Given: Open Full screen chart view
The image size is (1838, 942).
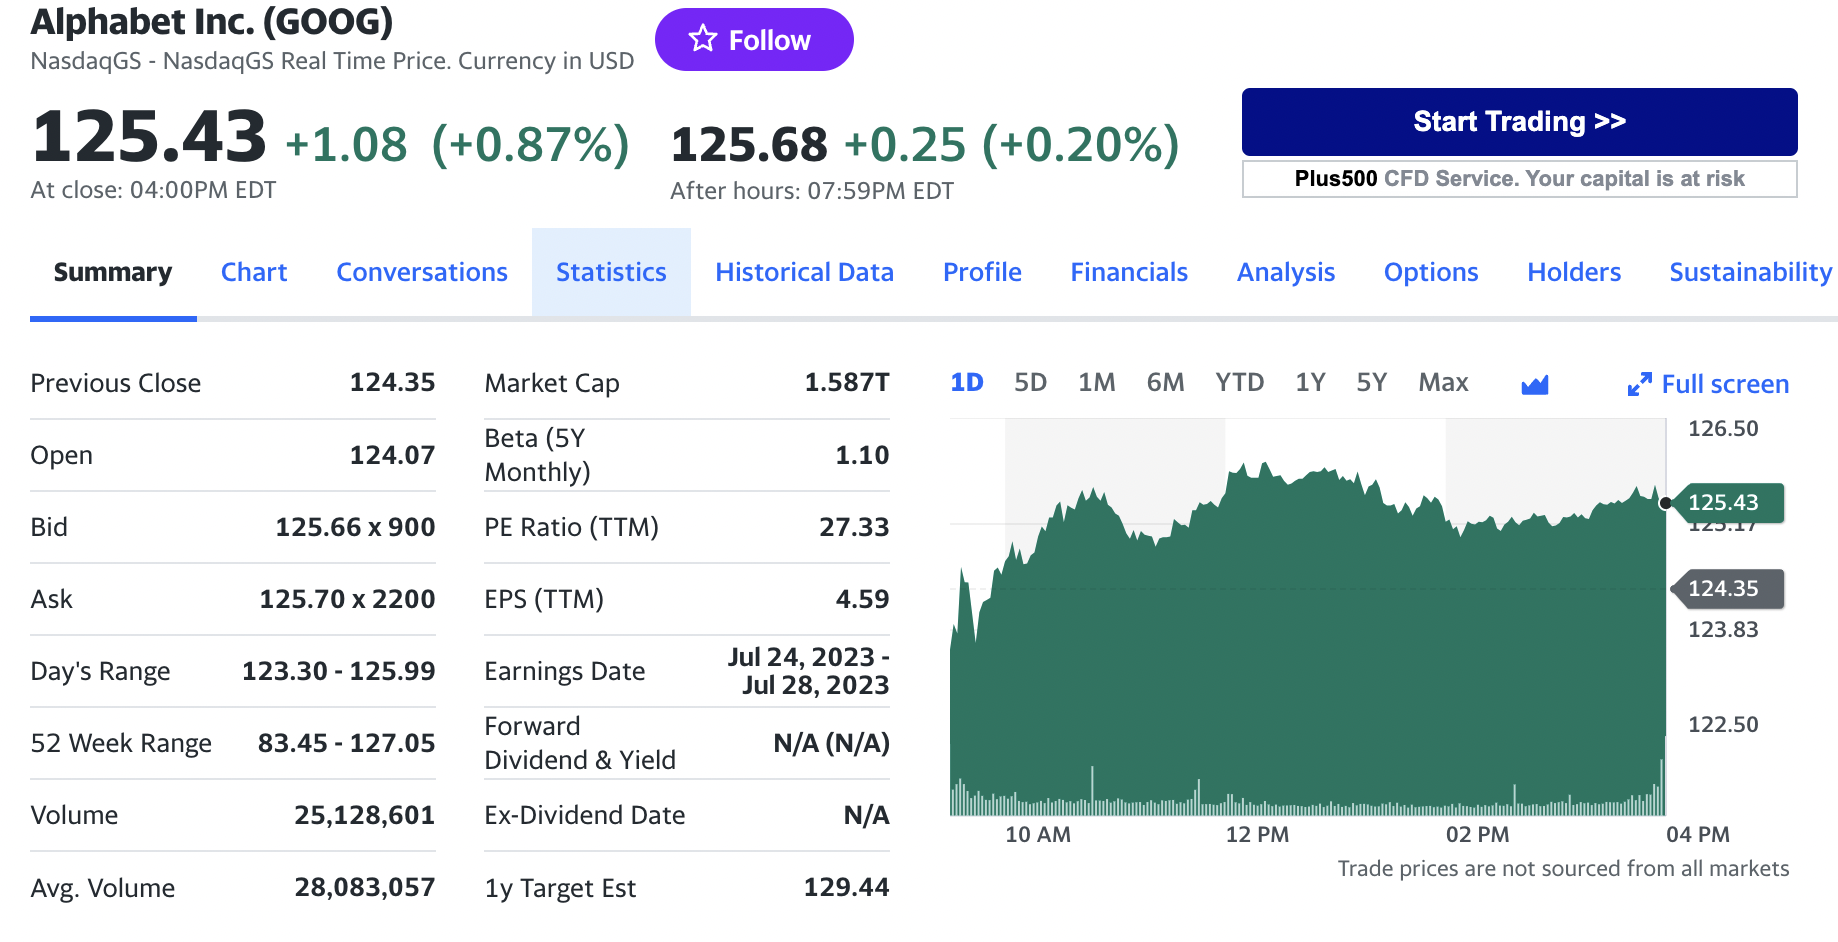Looking at the screenshot, I should pos(1709,384).
